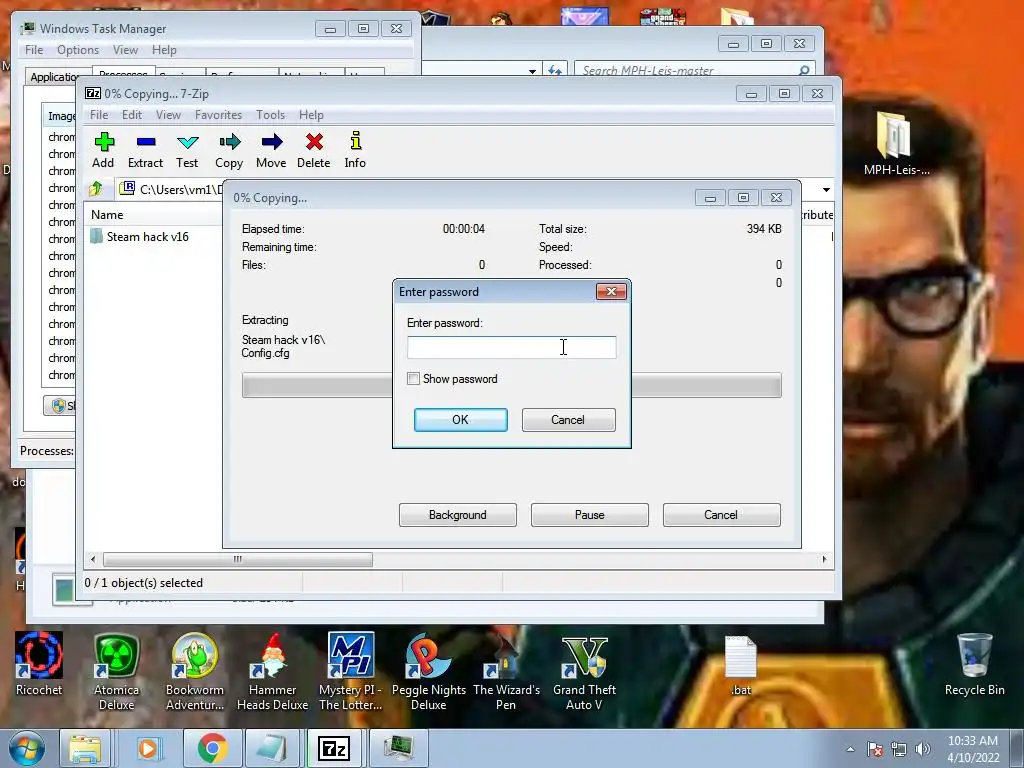The height and width of the screenshot is (768, 1024).
Task: Switch to Task Manager Applications tab
Action: [52, 76]
